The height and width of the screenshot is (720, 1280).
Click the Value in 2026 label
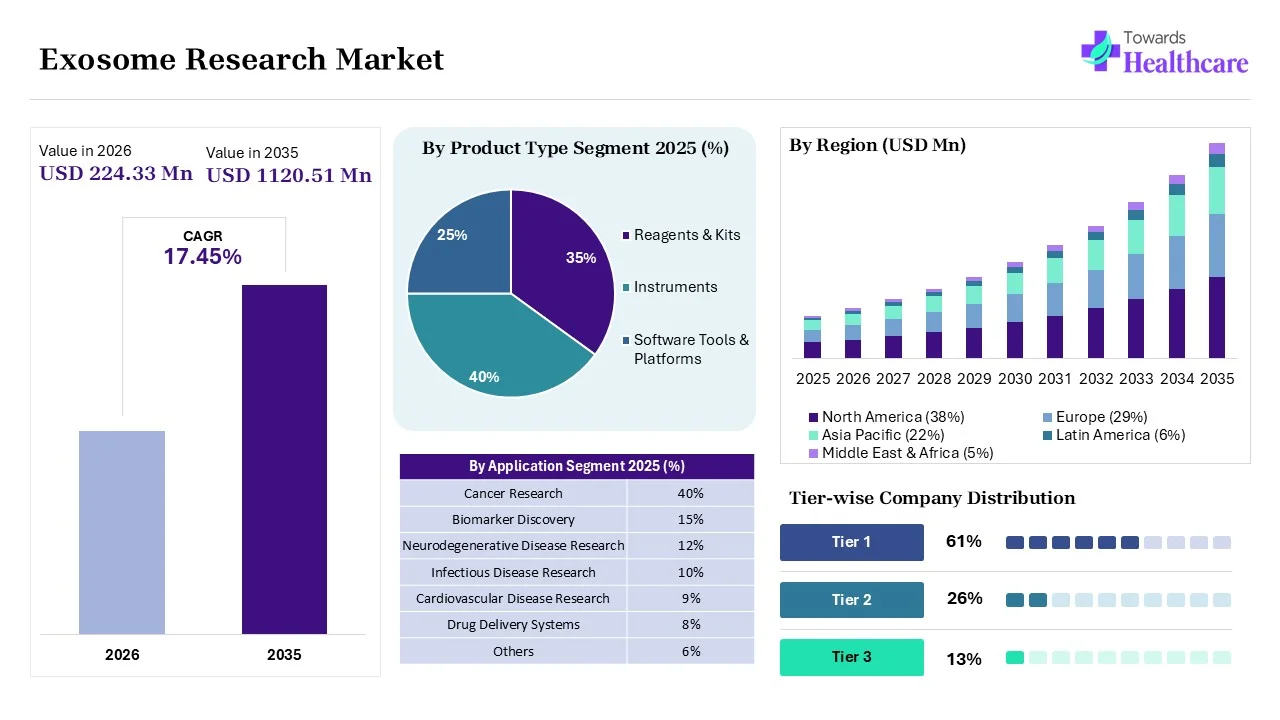[x=85, y=151]
